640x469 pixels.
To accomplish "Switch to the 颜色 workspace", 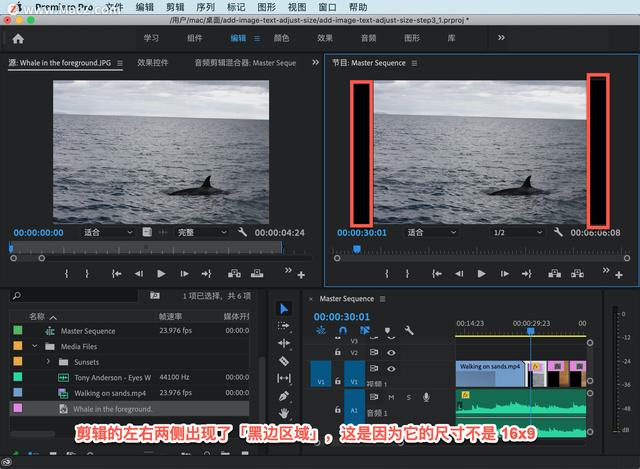I will point(281,38).
